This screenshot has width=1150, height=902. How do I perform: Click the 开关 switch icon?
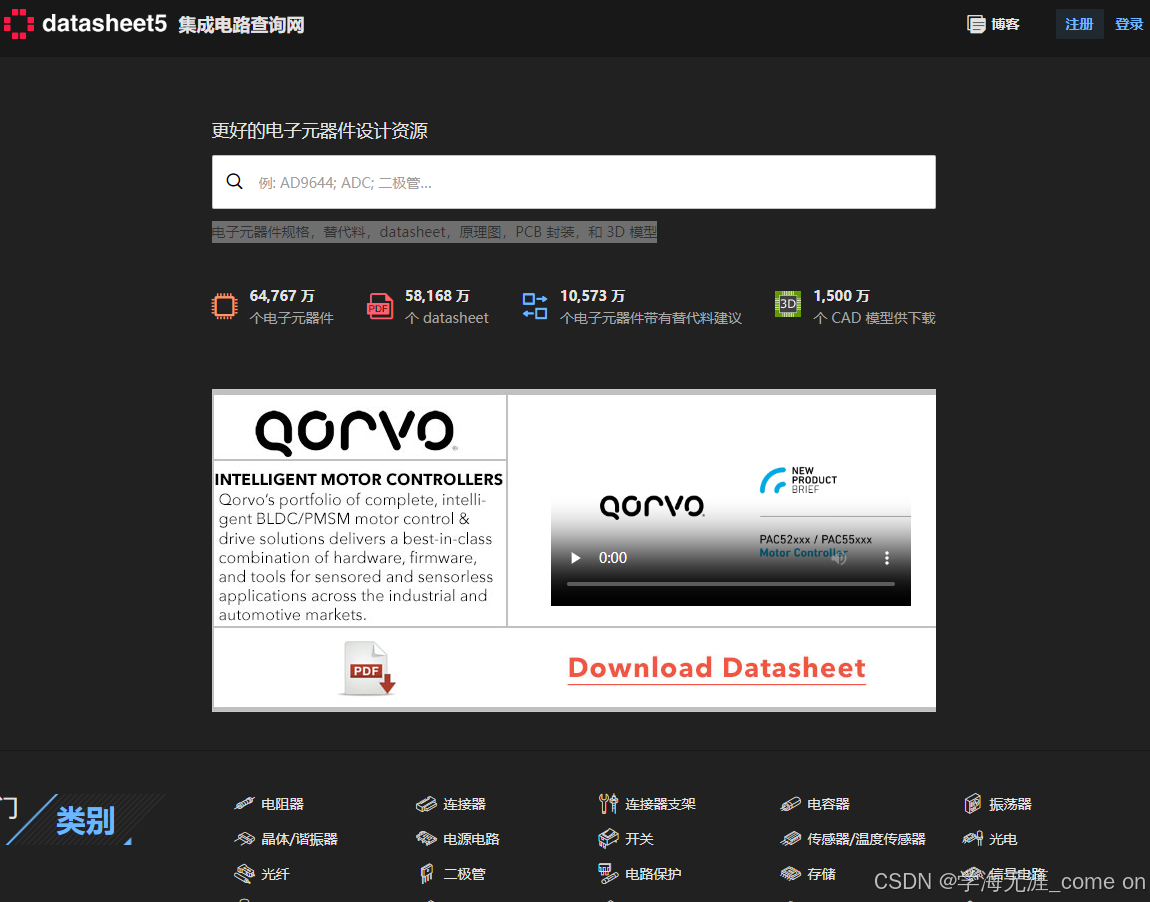tap(608, 839)
